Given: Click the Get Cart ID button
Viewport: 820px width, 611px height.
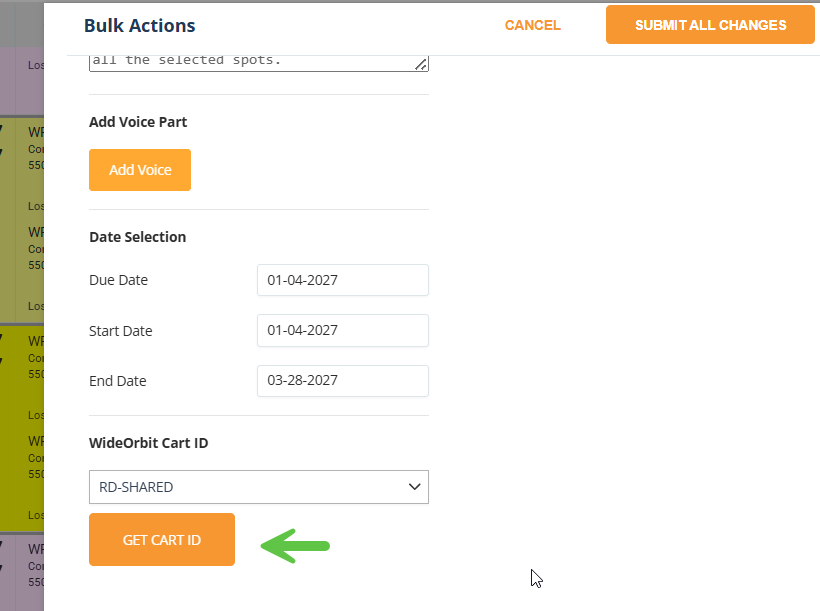Looking at the screenshot, I should click(x=162, y=539).
